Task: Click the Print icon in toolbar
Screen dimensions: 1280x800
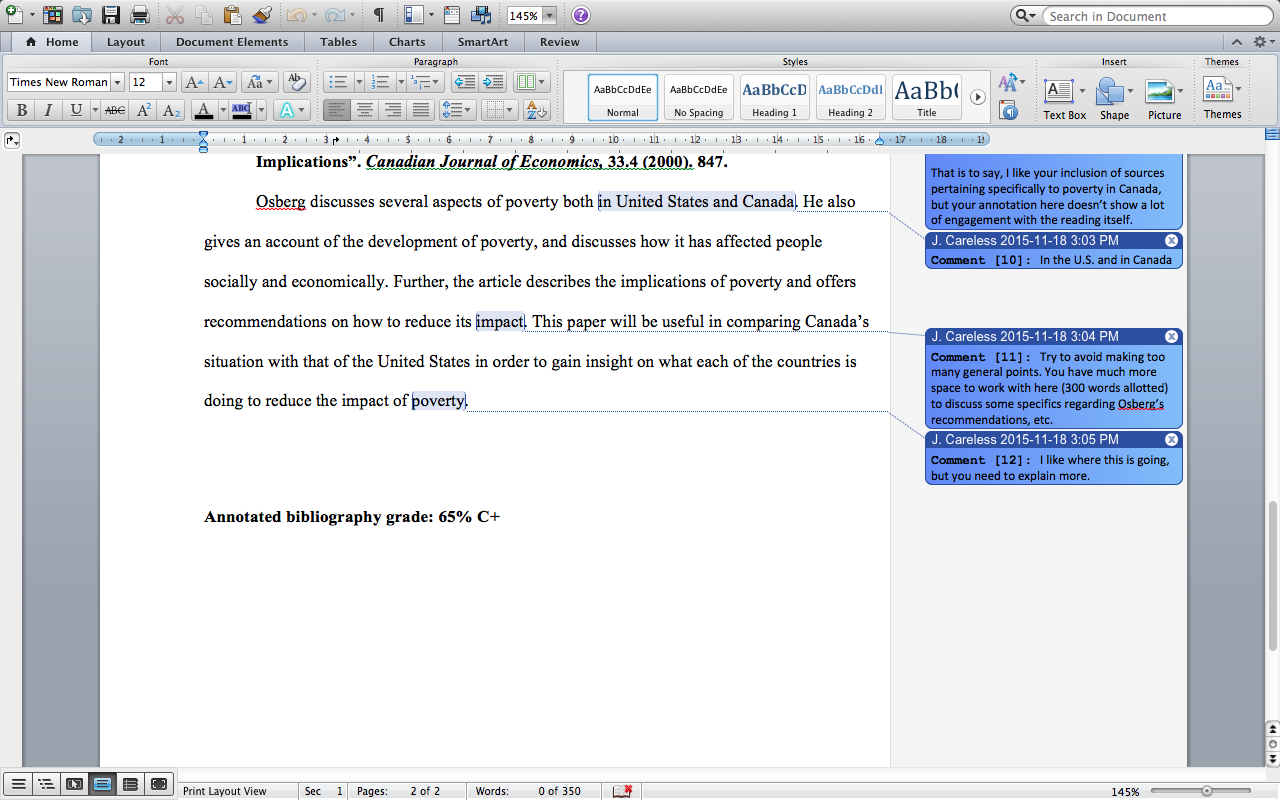Action: pos(140,15)
